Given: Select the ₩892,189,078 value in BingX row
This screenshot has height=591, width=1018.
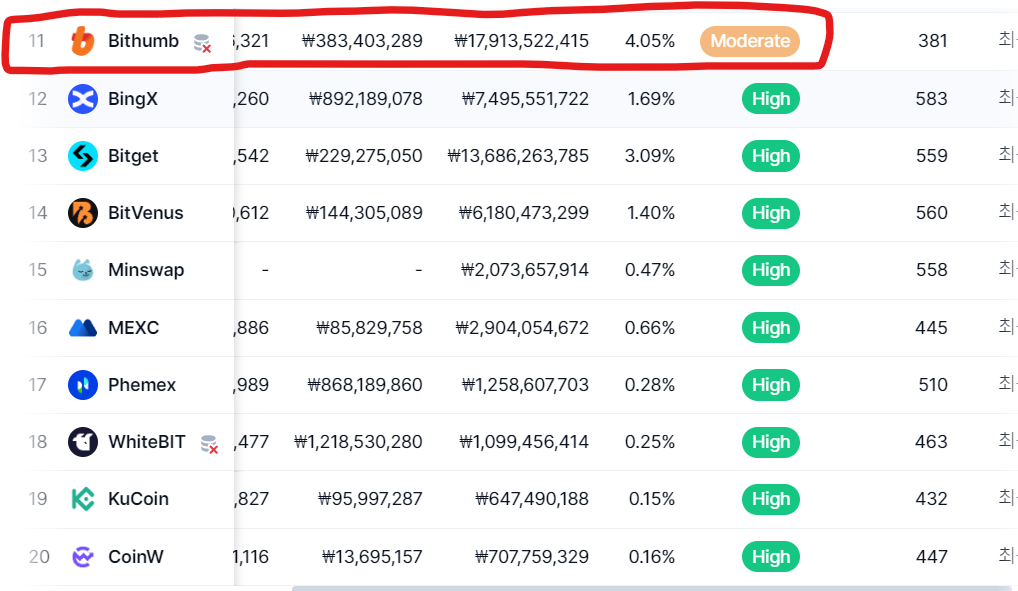Looking at the screenshot, I should [366, 99].
